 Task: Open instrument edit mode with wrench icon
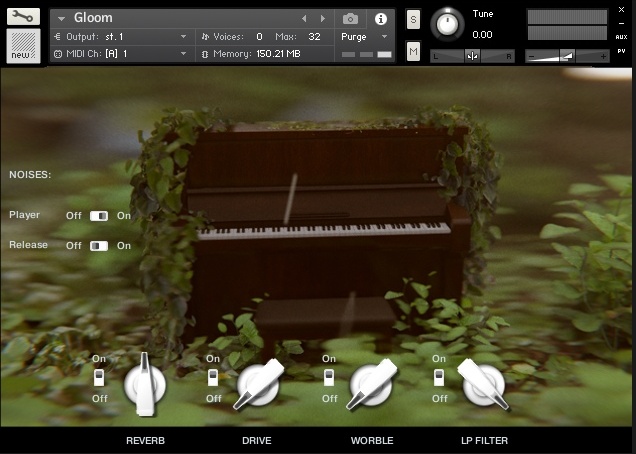coord(23,16)
